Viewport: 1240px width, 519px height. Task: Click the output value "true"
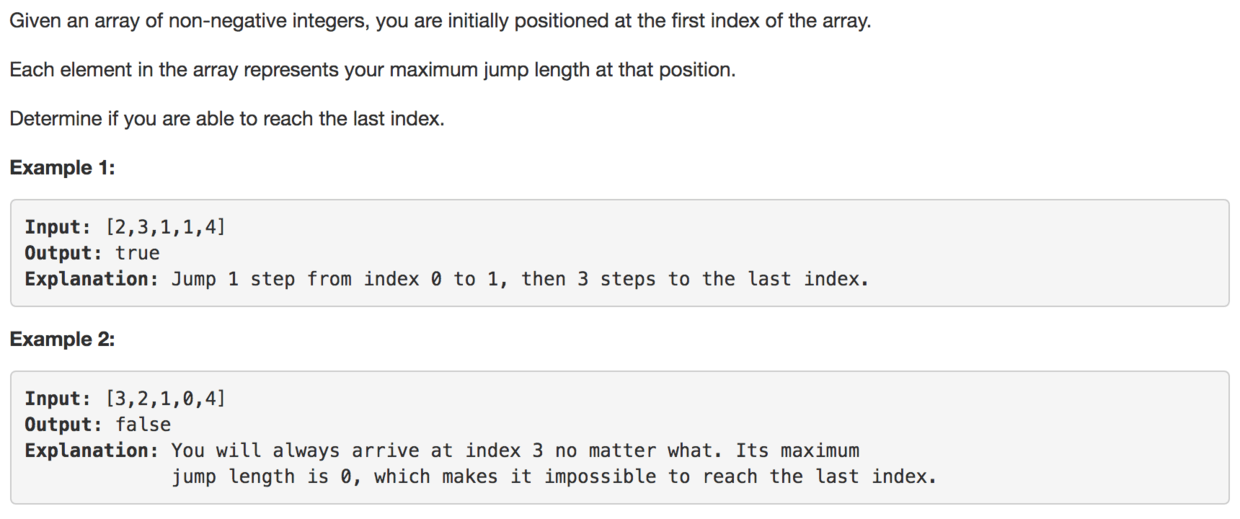137,253
